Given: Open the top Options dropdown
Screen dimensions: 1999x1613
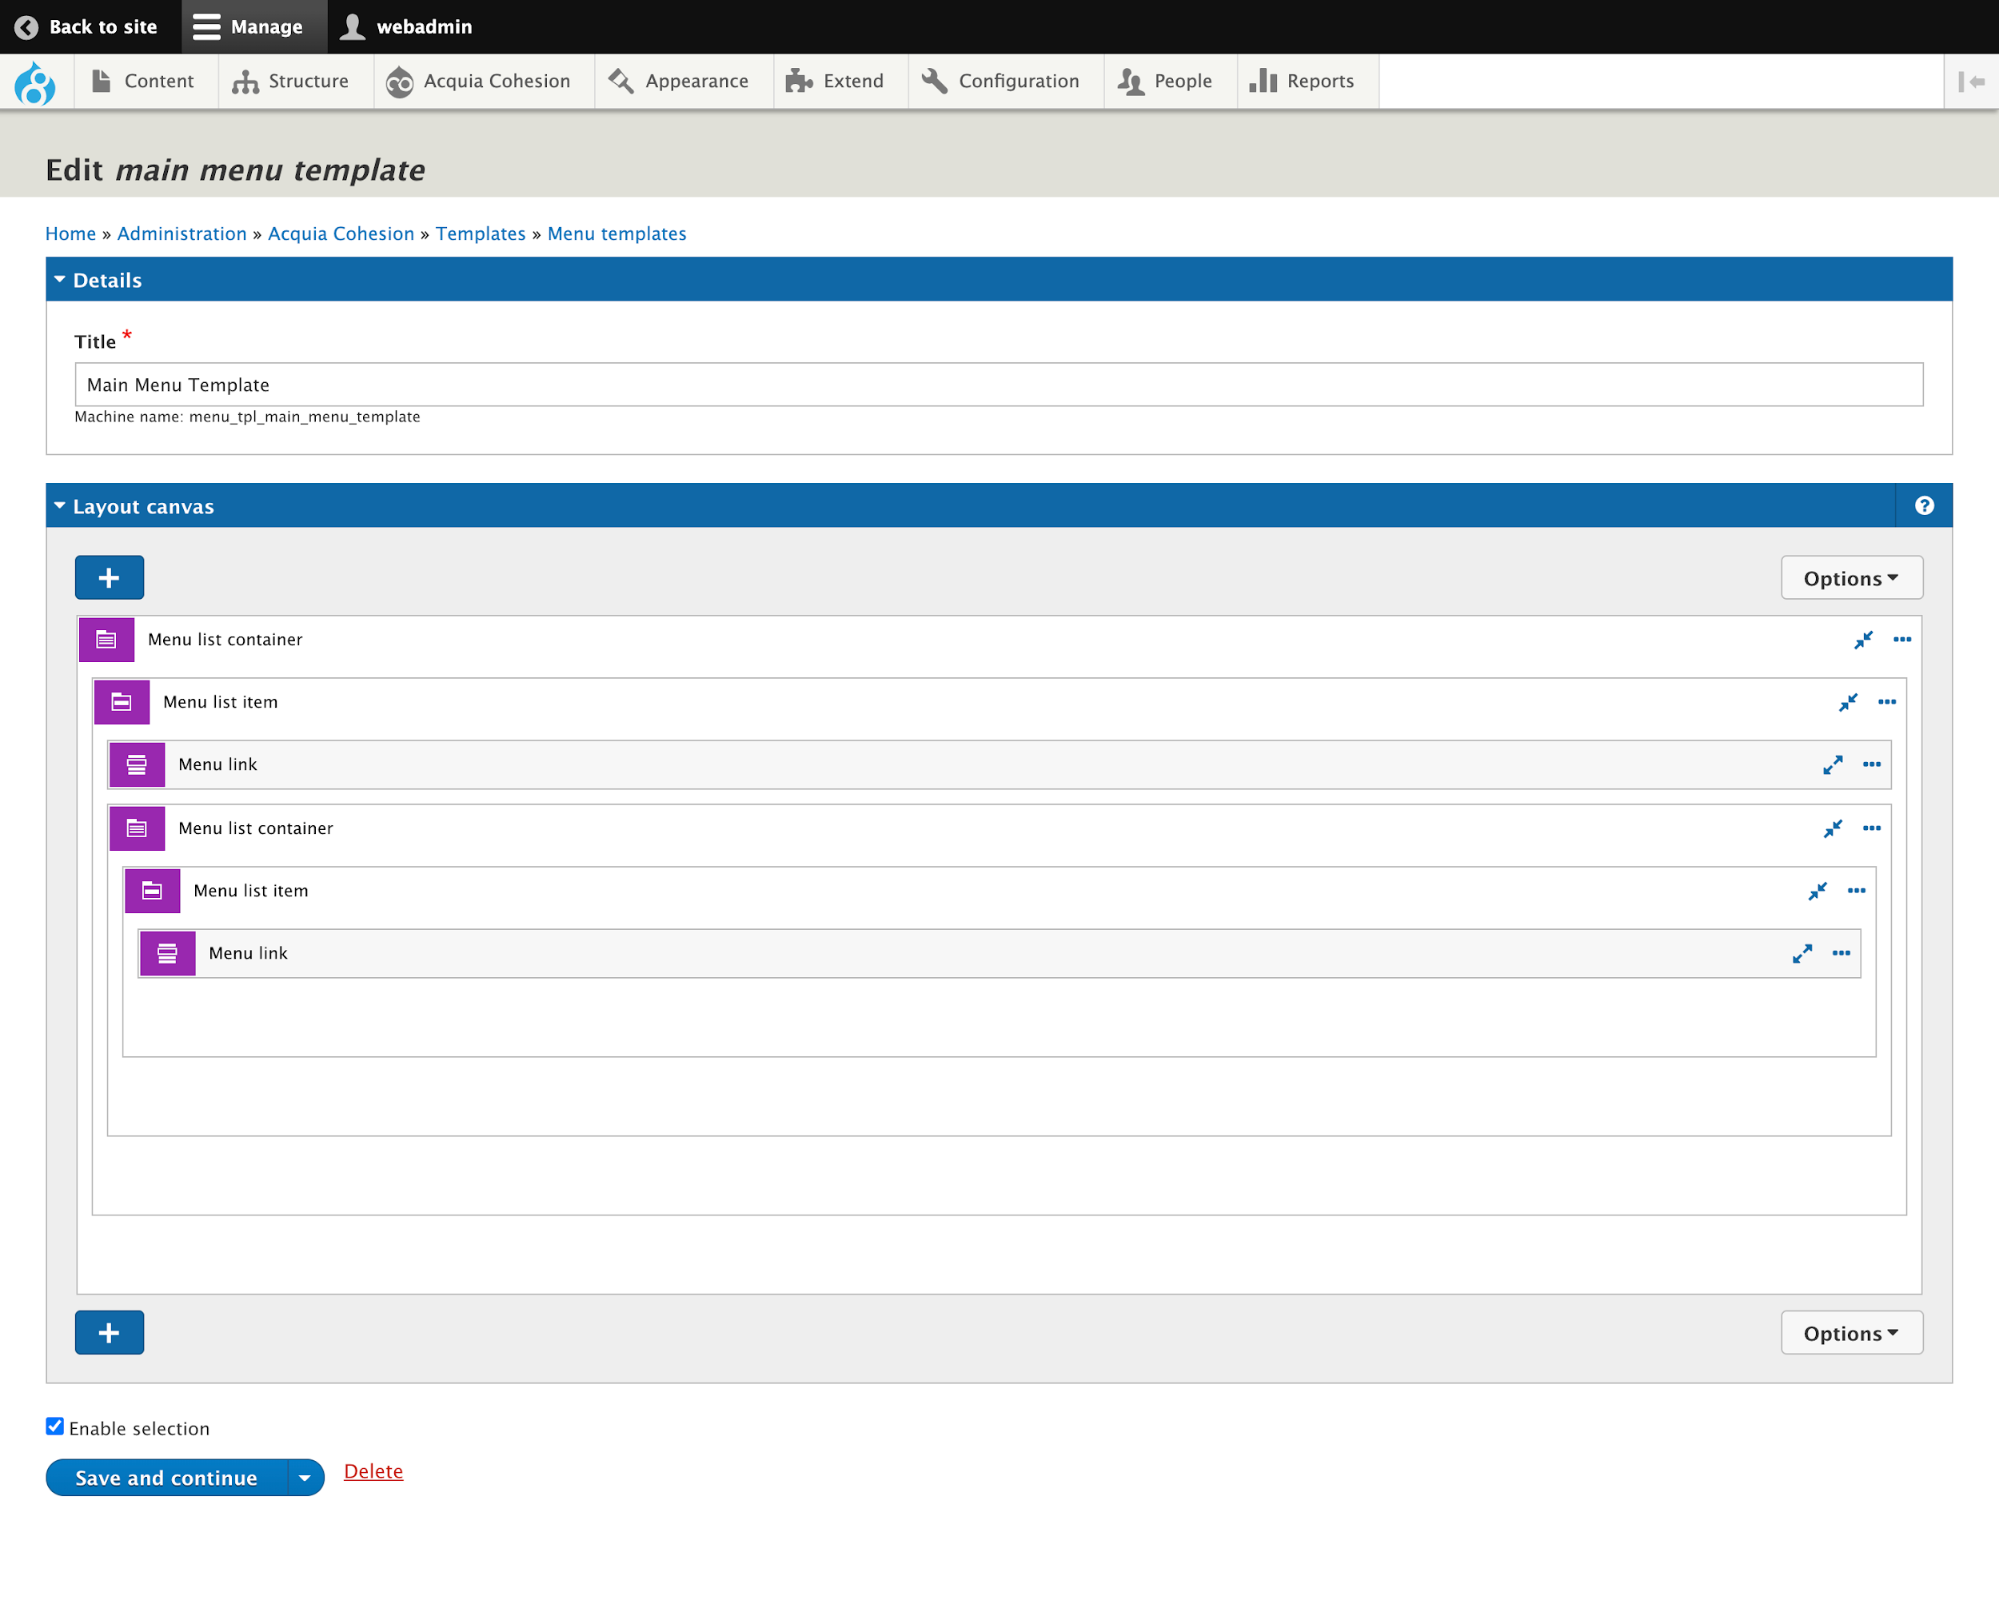Looking at the screenshot, I should click(1851, 577).
